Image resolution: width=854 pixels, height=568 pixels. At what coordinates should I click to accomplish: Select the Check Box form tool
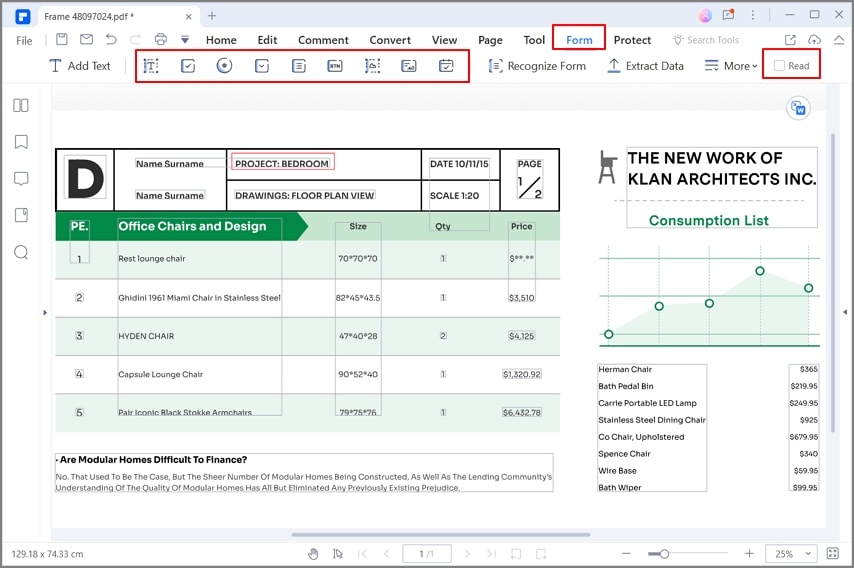click(x=188, y=66)
